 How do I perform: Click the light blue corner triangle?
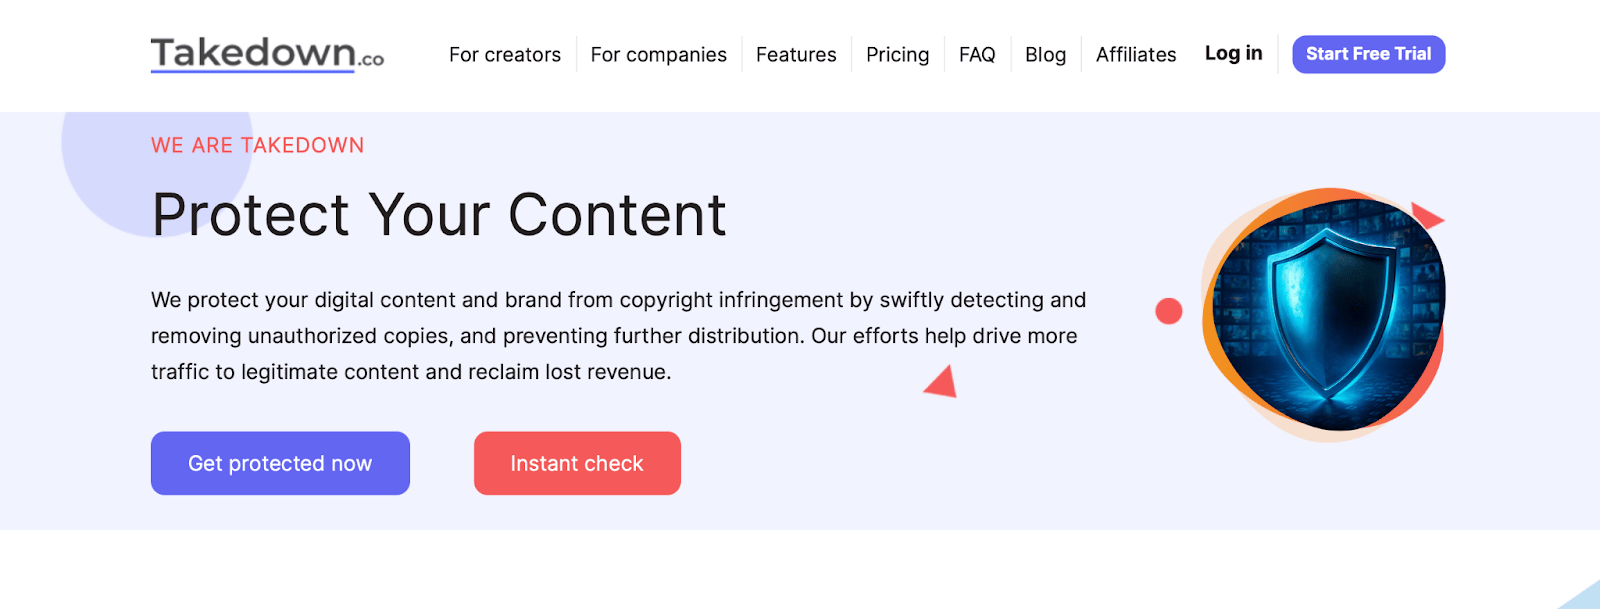1584,598
